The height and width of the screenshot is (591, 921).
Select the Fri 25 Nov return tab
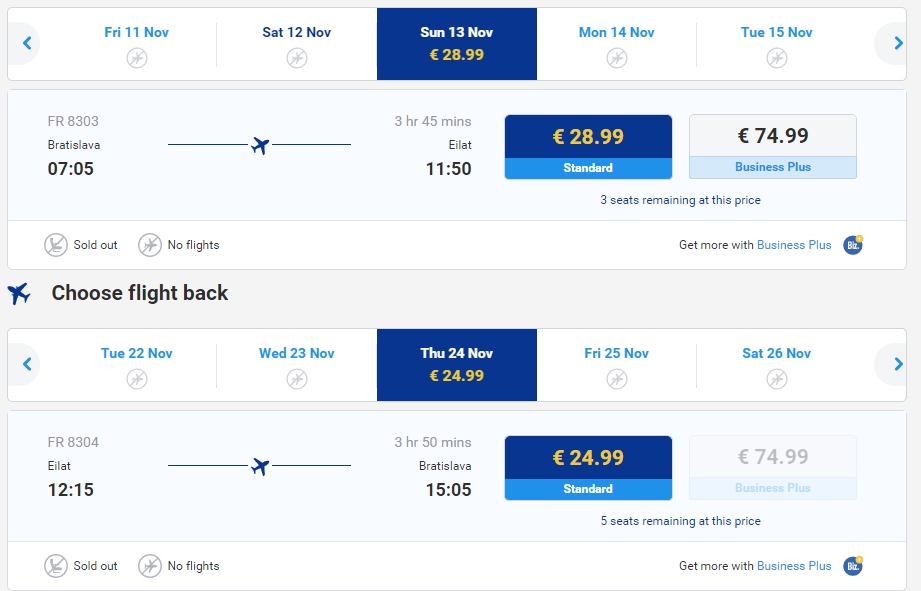pos(617,365)
